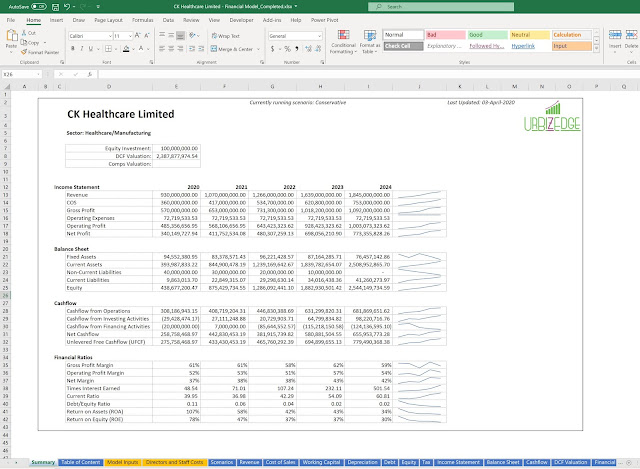Click Increase Decimal icon
Screen dimensions: 640x469
pos(308,49)
